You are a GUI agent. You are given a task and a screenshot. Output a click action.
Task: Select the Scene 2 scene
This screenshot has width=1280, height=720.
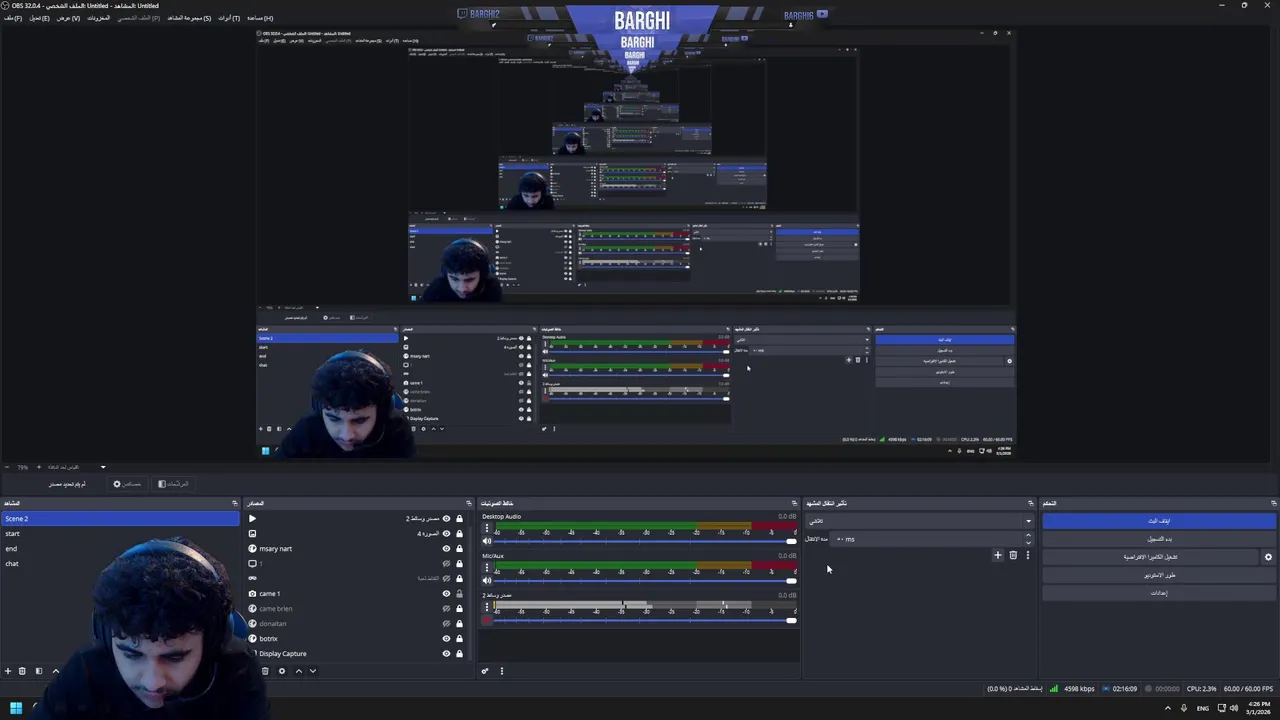click(120, 518)
